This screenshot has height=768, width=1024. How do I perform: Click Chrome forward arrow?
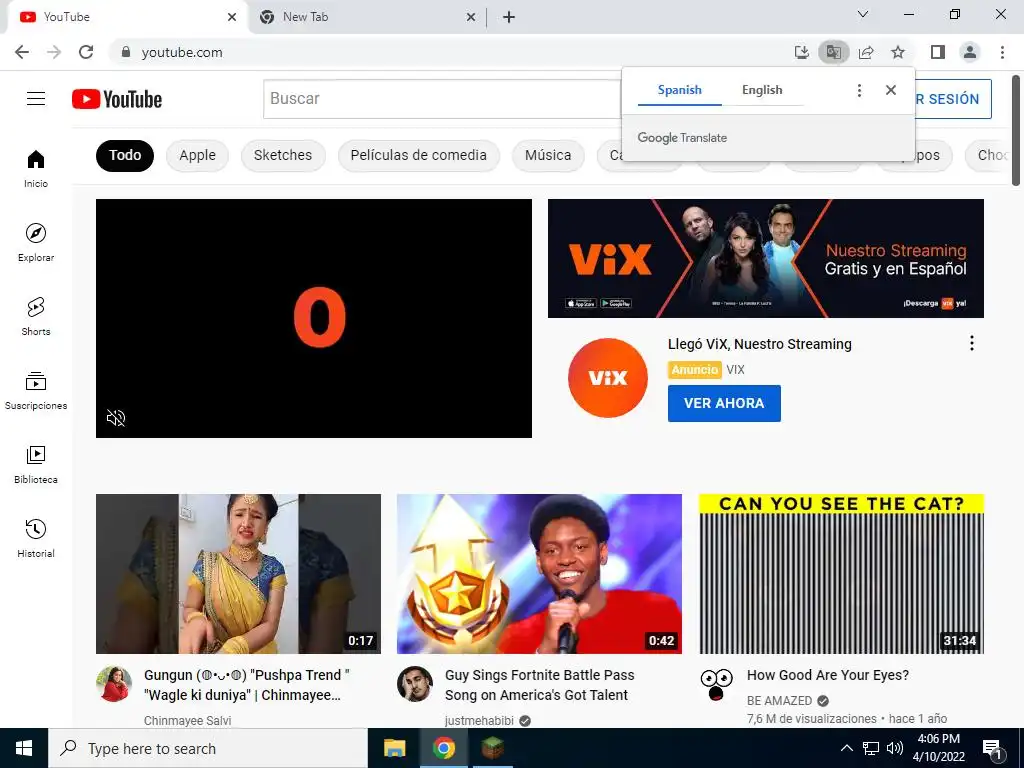54,52
